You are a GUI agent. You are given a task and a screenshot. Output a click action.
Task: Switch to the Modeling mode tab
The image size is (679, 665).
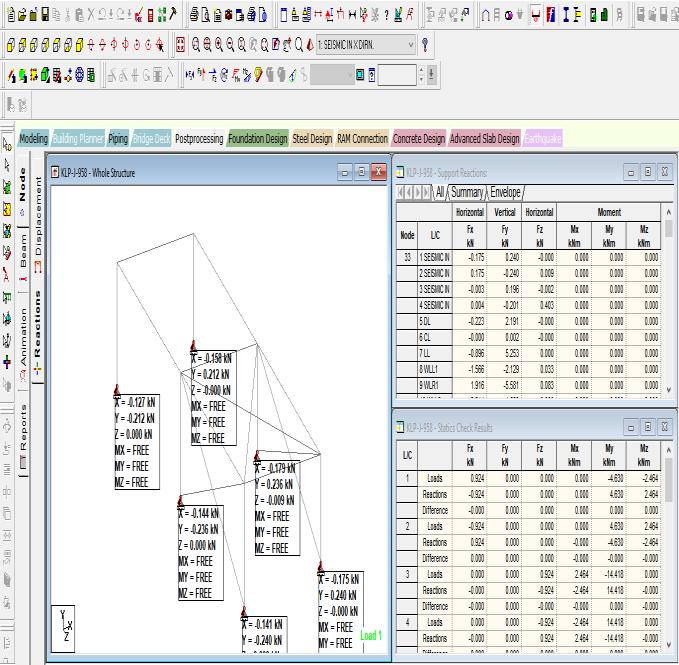(x=33, y=139)
